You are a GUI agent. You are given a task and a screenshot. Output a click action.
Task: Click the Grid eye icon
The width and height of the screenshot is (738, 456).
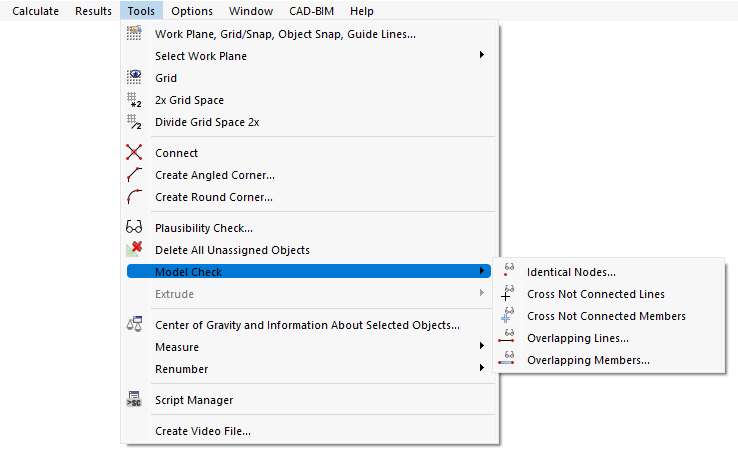[x=134, y=77]
